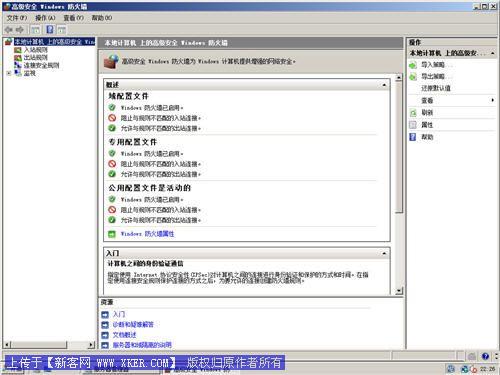
Task: Click the Forward arrow toolbar icon
Action: [x=20, y=30]
